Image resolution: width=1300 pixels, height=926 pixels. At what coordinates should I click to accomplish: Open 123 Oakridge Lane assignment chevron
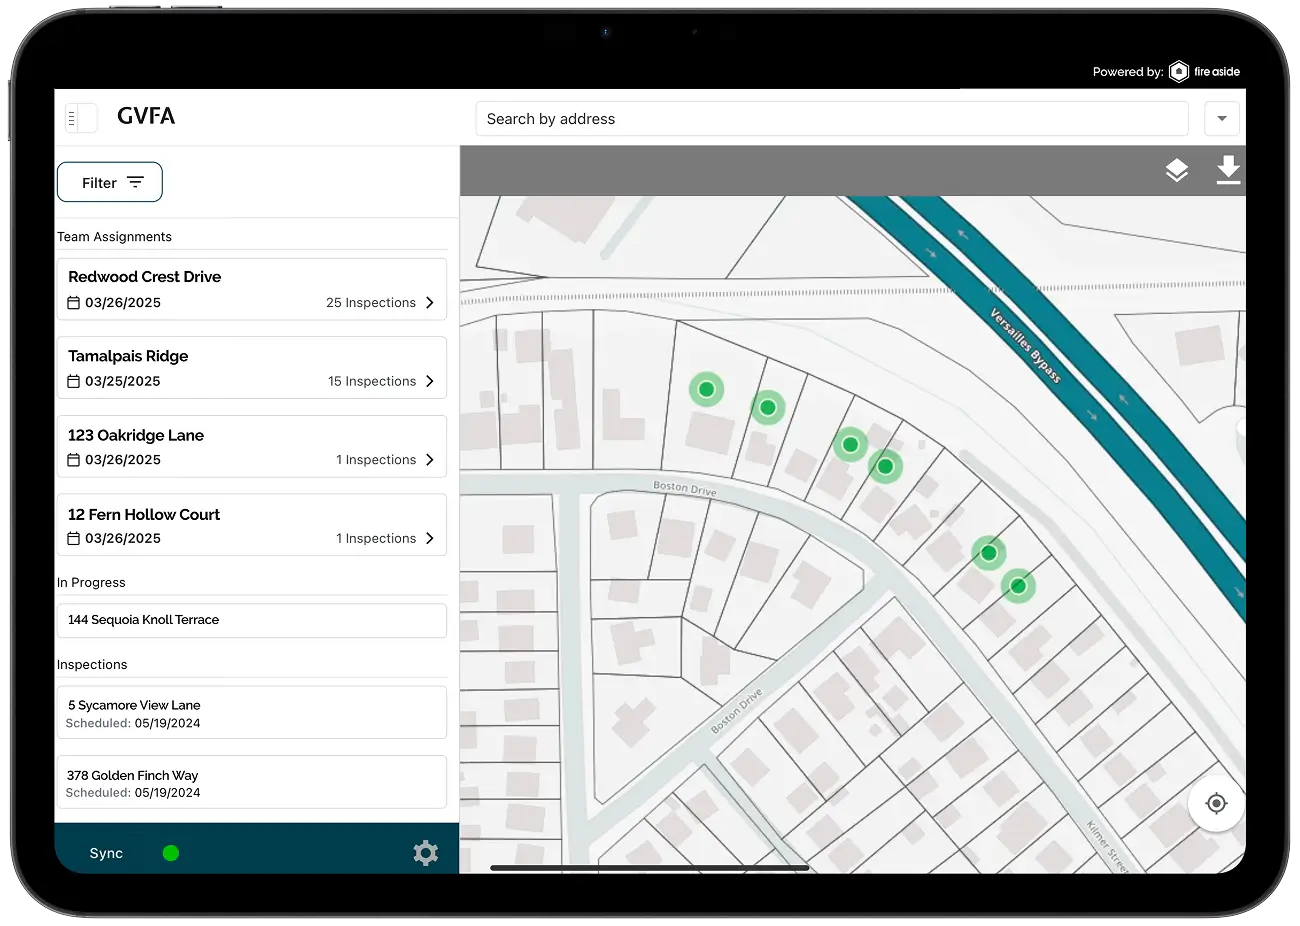[430, 460]
